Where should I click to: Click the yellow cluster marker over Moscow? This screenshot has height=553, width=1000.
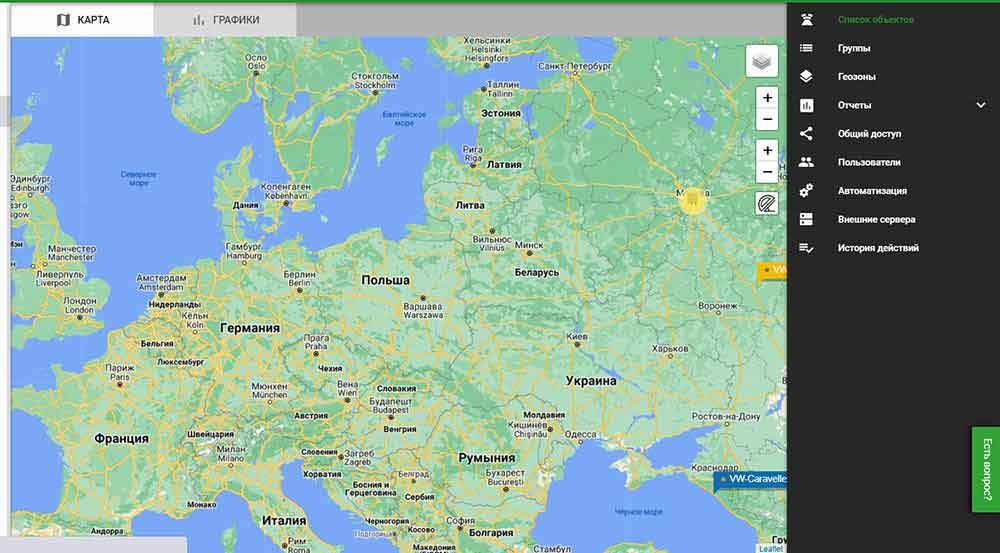(x=692, y=199)
